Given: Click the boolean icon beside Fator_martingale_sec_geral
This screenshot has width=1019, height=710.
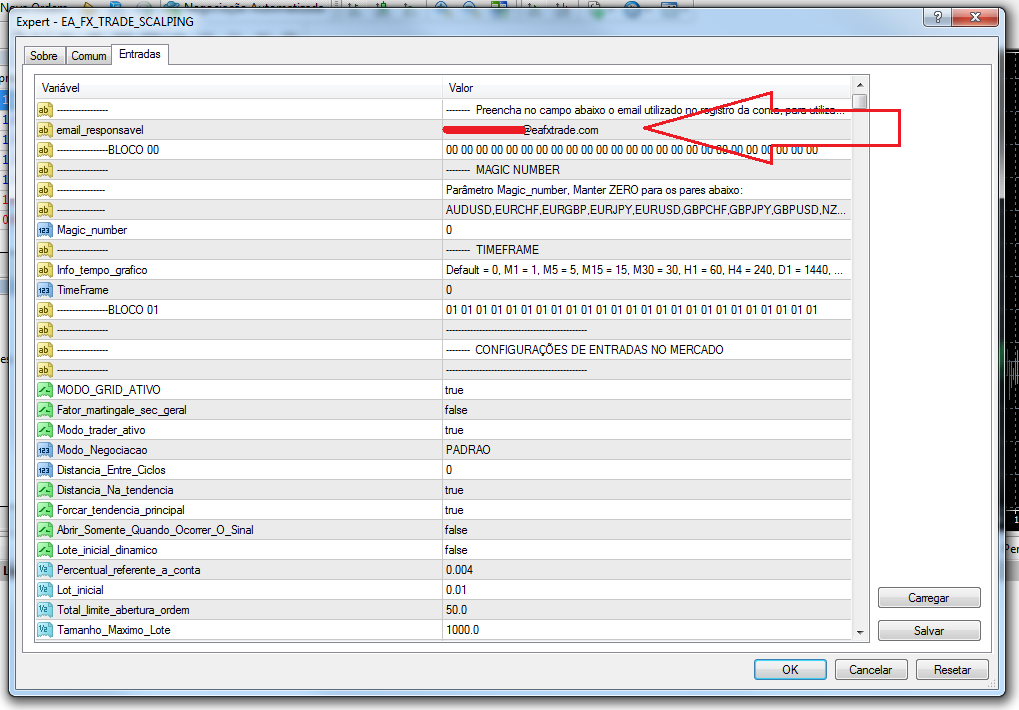Looking at the screenshot, I should (x=44, y=410).
